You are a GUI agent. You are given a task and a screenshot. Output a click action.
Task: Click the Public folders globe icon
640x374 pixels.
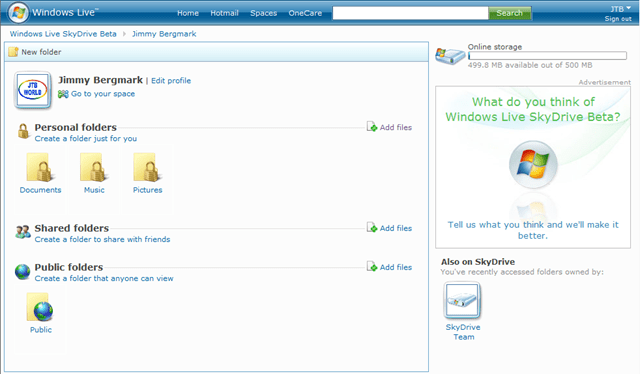22,272
